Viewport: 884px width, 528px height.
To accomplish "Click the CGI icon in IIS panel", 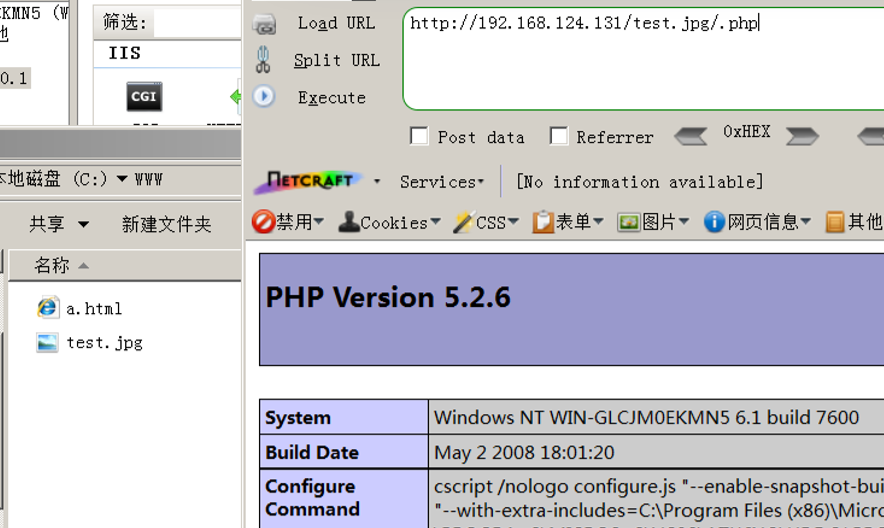I will [x=144, y=96].
